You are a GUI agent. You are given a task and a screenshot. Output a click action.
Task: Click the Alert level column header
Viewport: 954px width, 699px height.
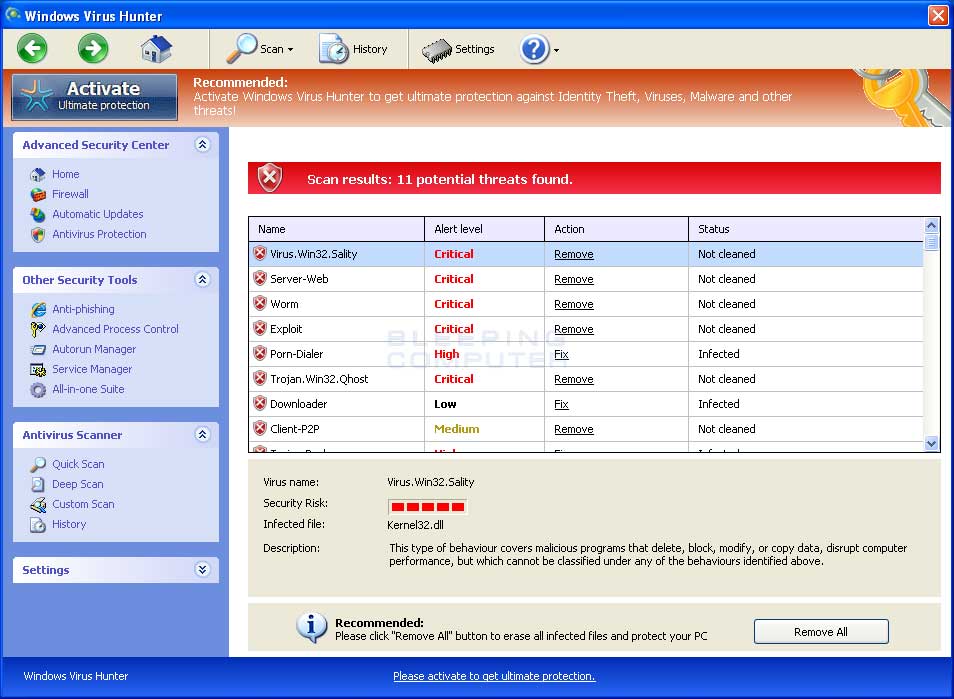[484, 229]
